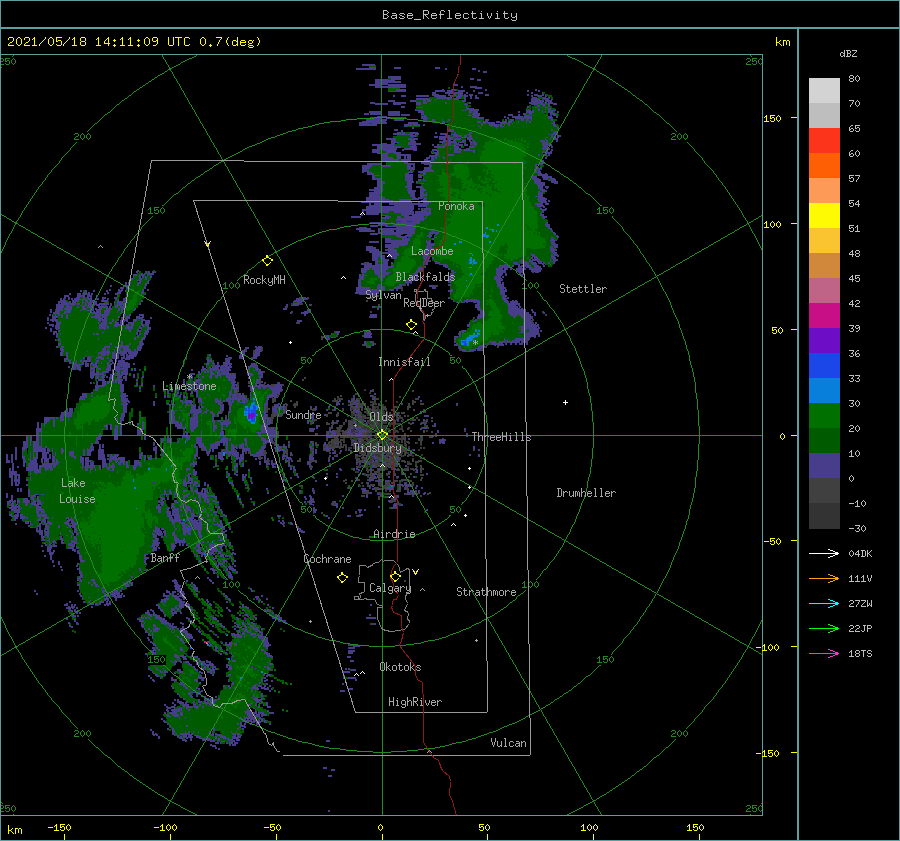This screenshot has width=900, height=841.
Task: Click the Sylvan label
Action: point(383,295)
